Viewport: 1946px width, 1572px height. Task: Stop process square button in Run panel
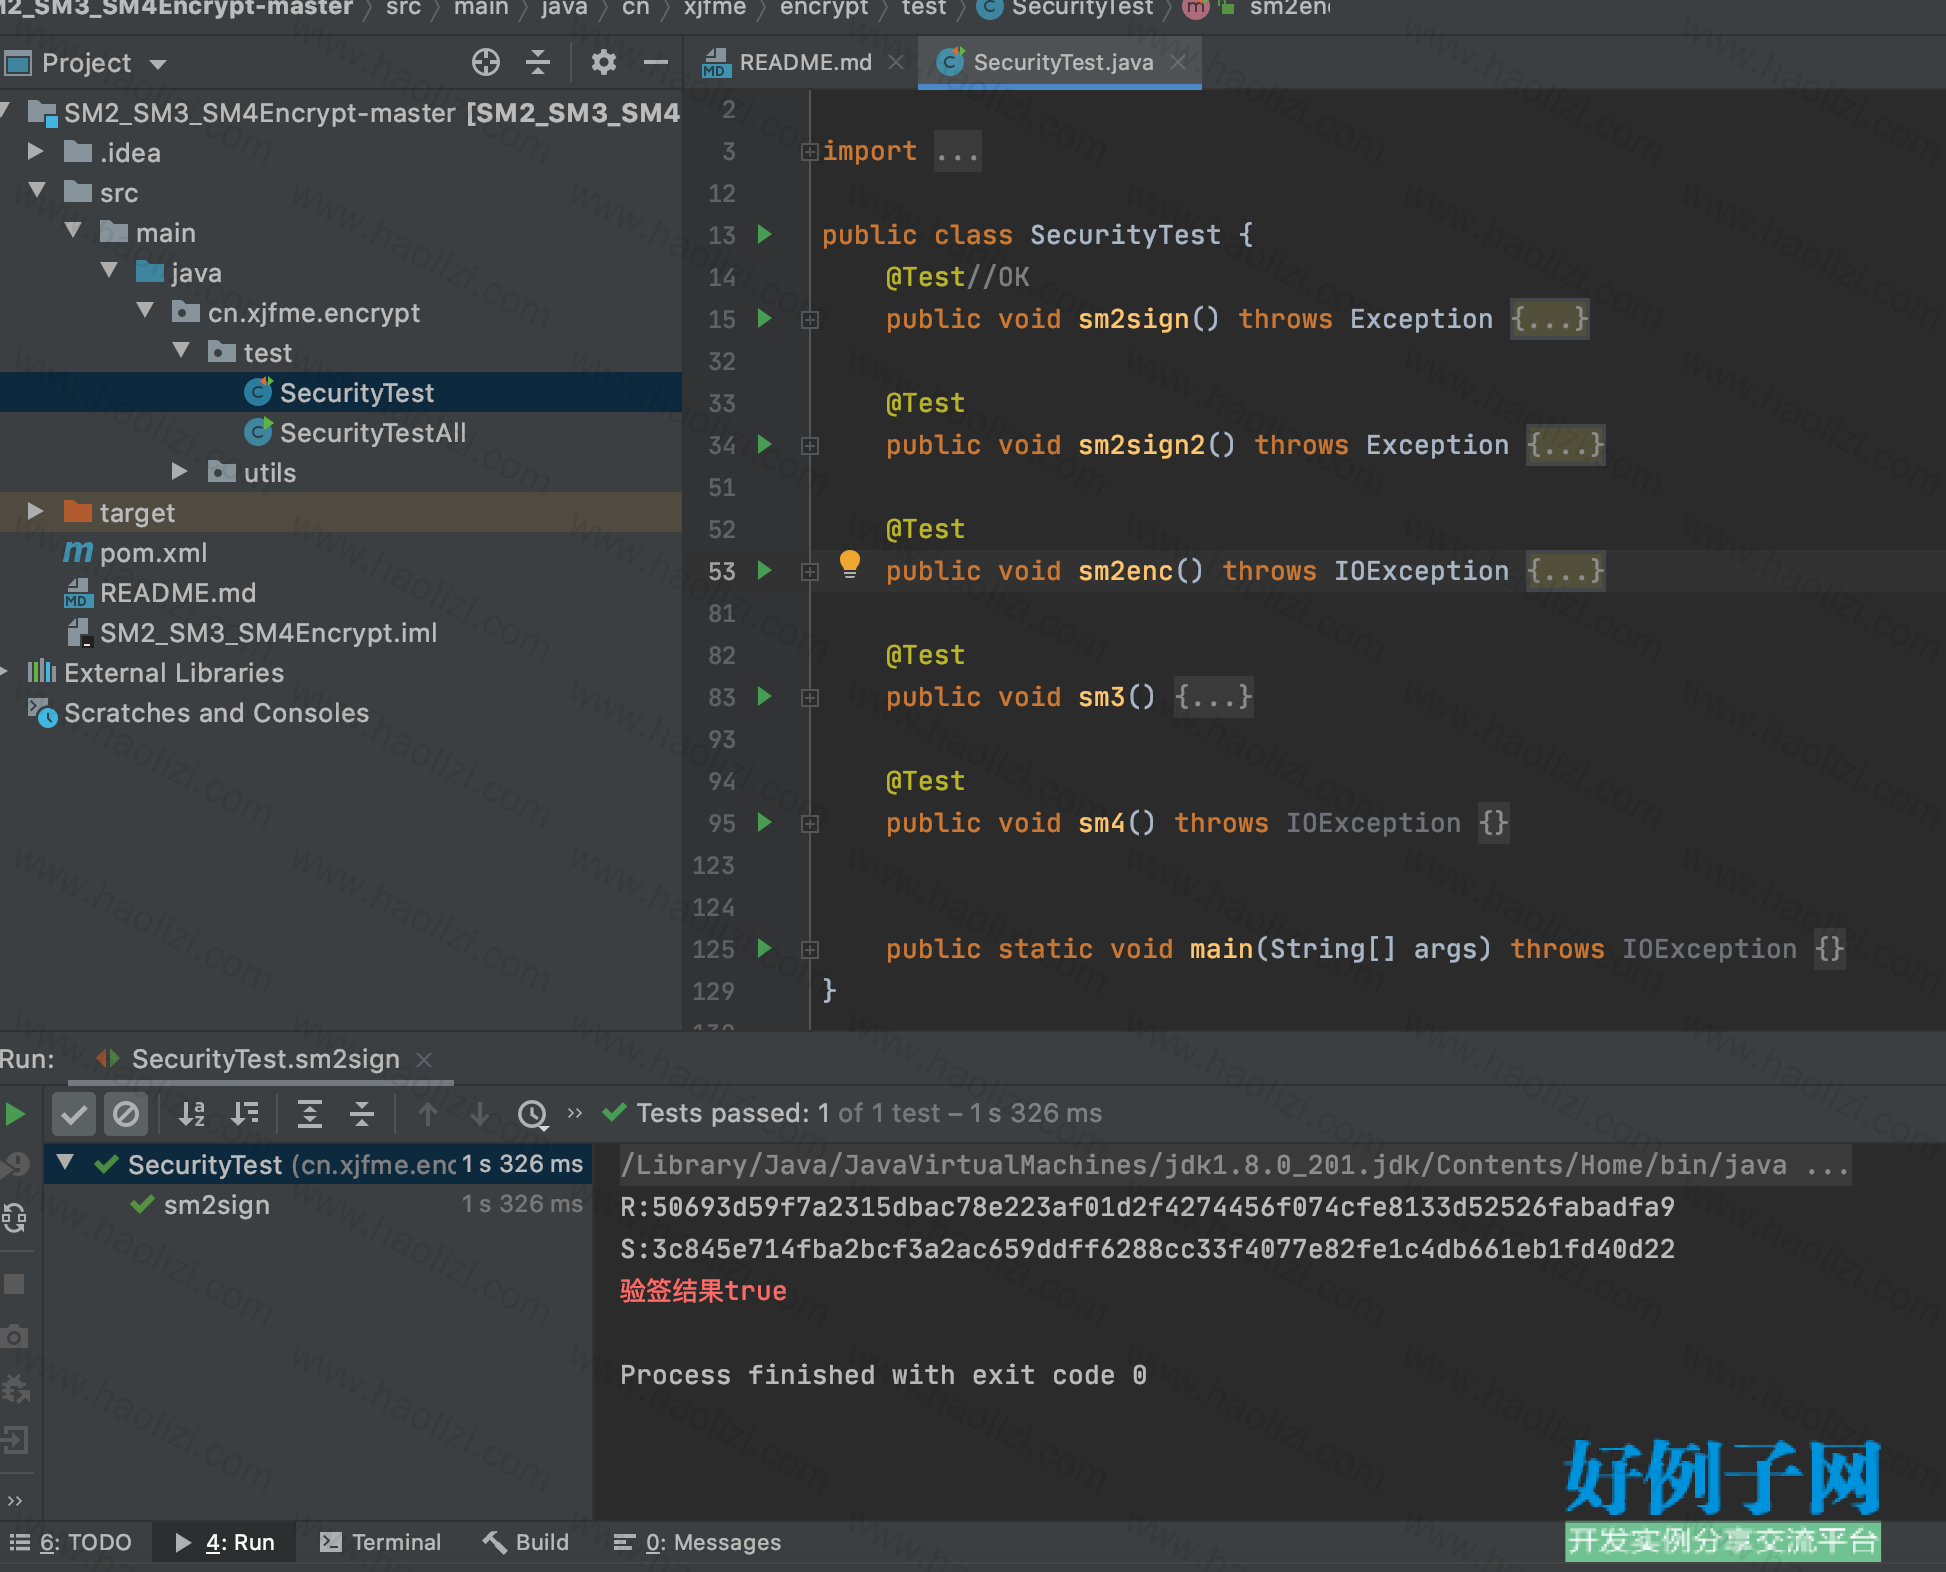(15, 1284)
